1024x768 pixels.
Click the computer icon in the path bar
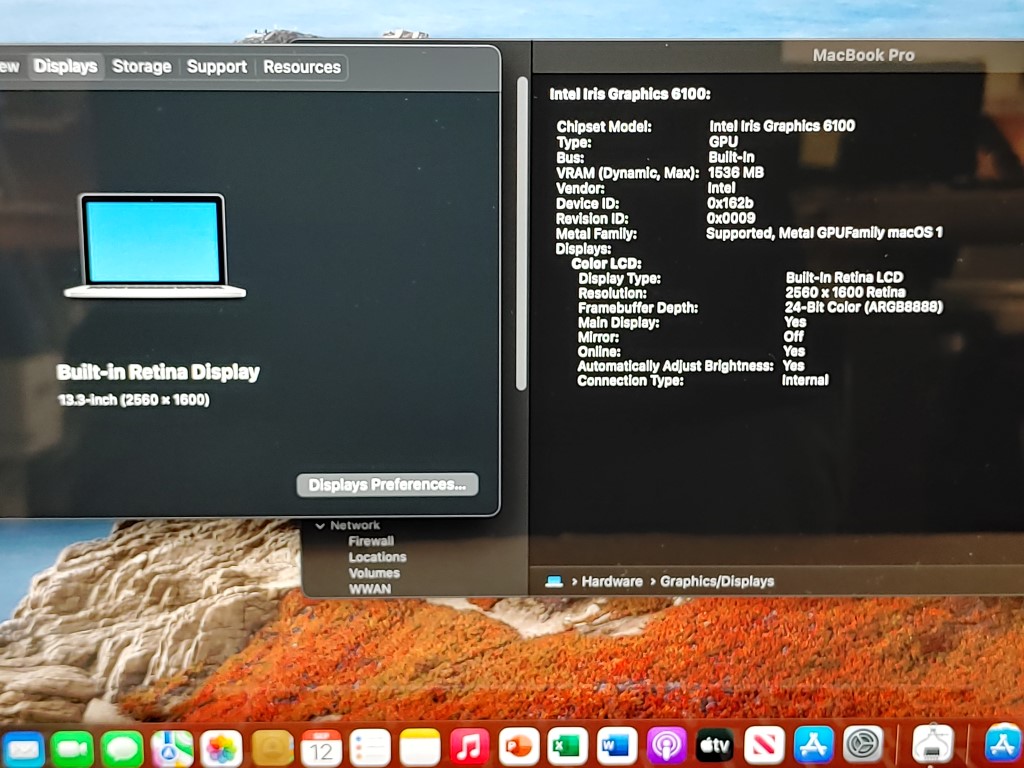coord(554,581)
